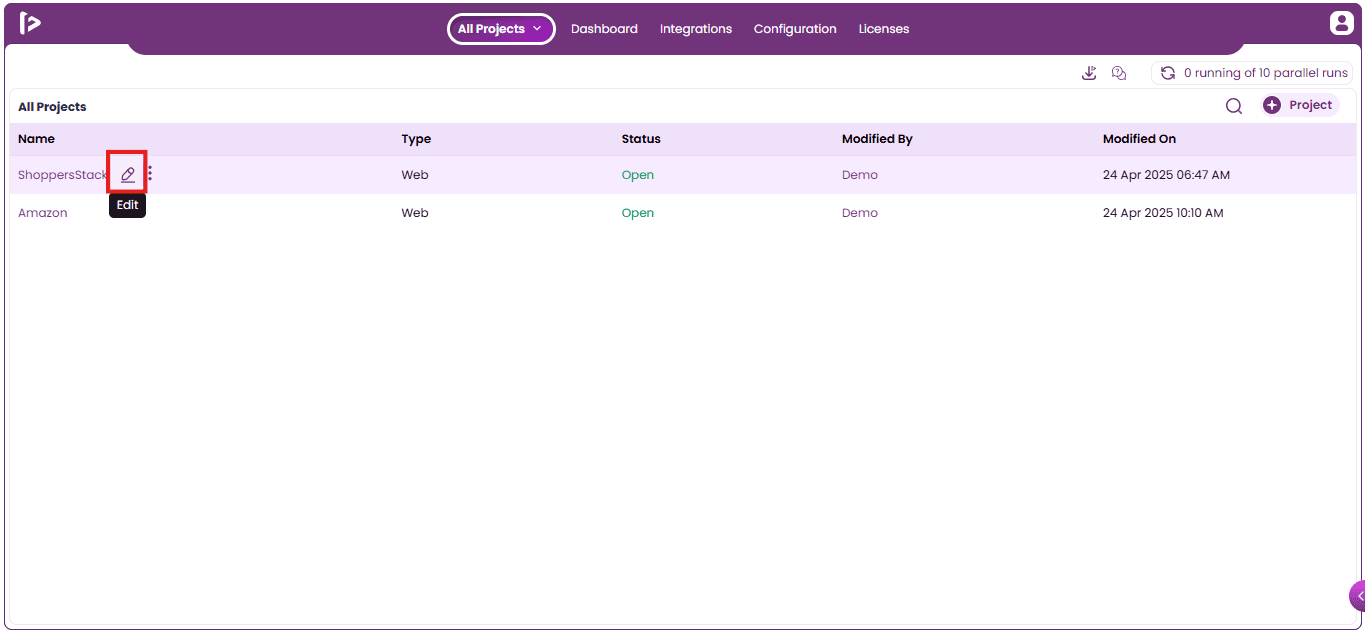
Task: Click the Modified On column header
Action: 1140,139
